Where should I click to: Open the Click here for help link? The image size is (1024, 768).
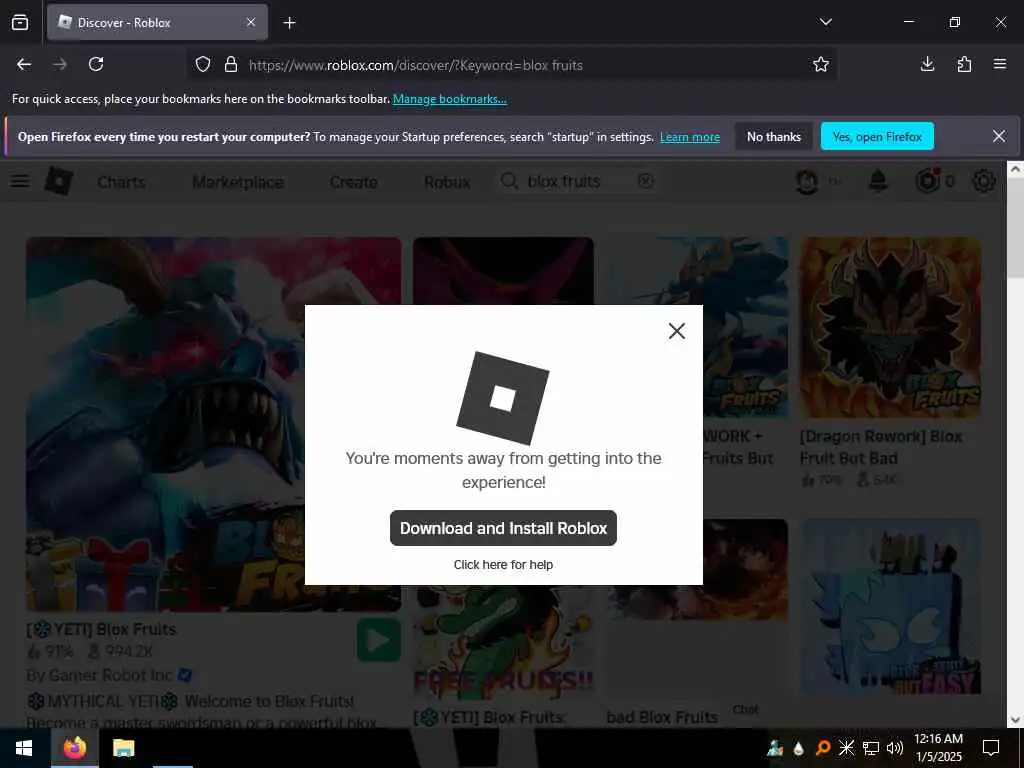503,564
